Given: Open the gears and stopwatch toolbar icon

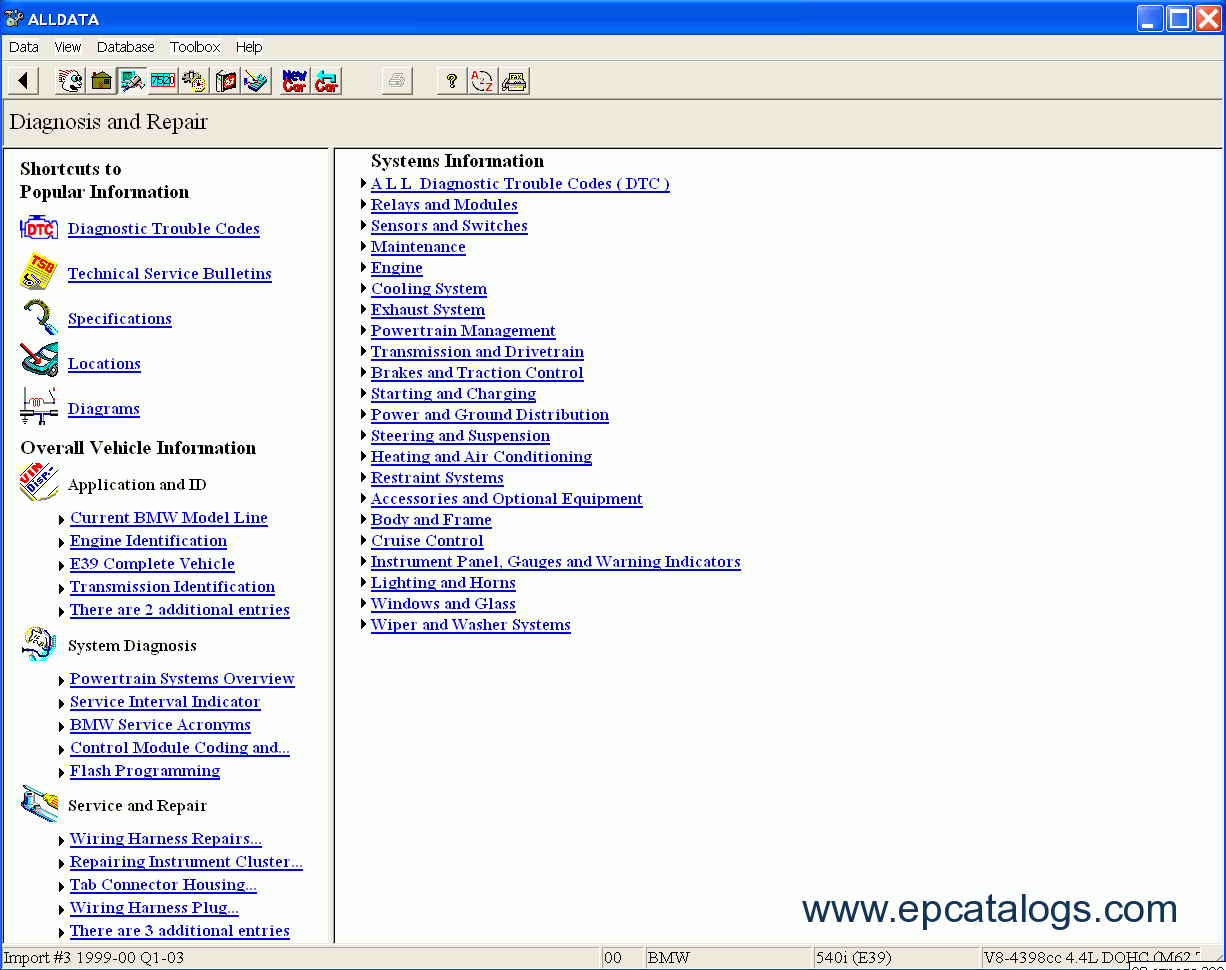Looking at the screenshot, I should pyautogui.click(x=194, y=81).
